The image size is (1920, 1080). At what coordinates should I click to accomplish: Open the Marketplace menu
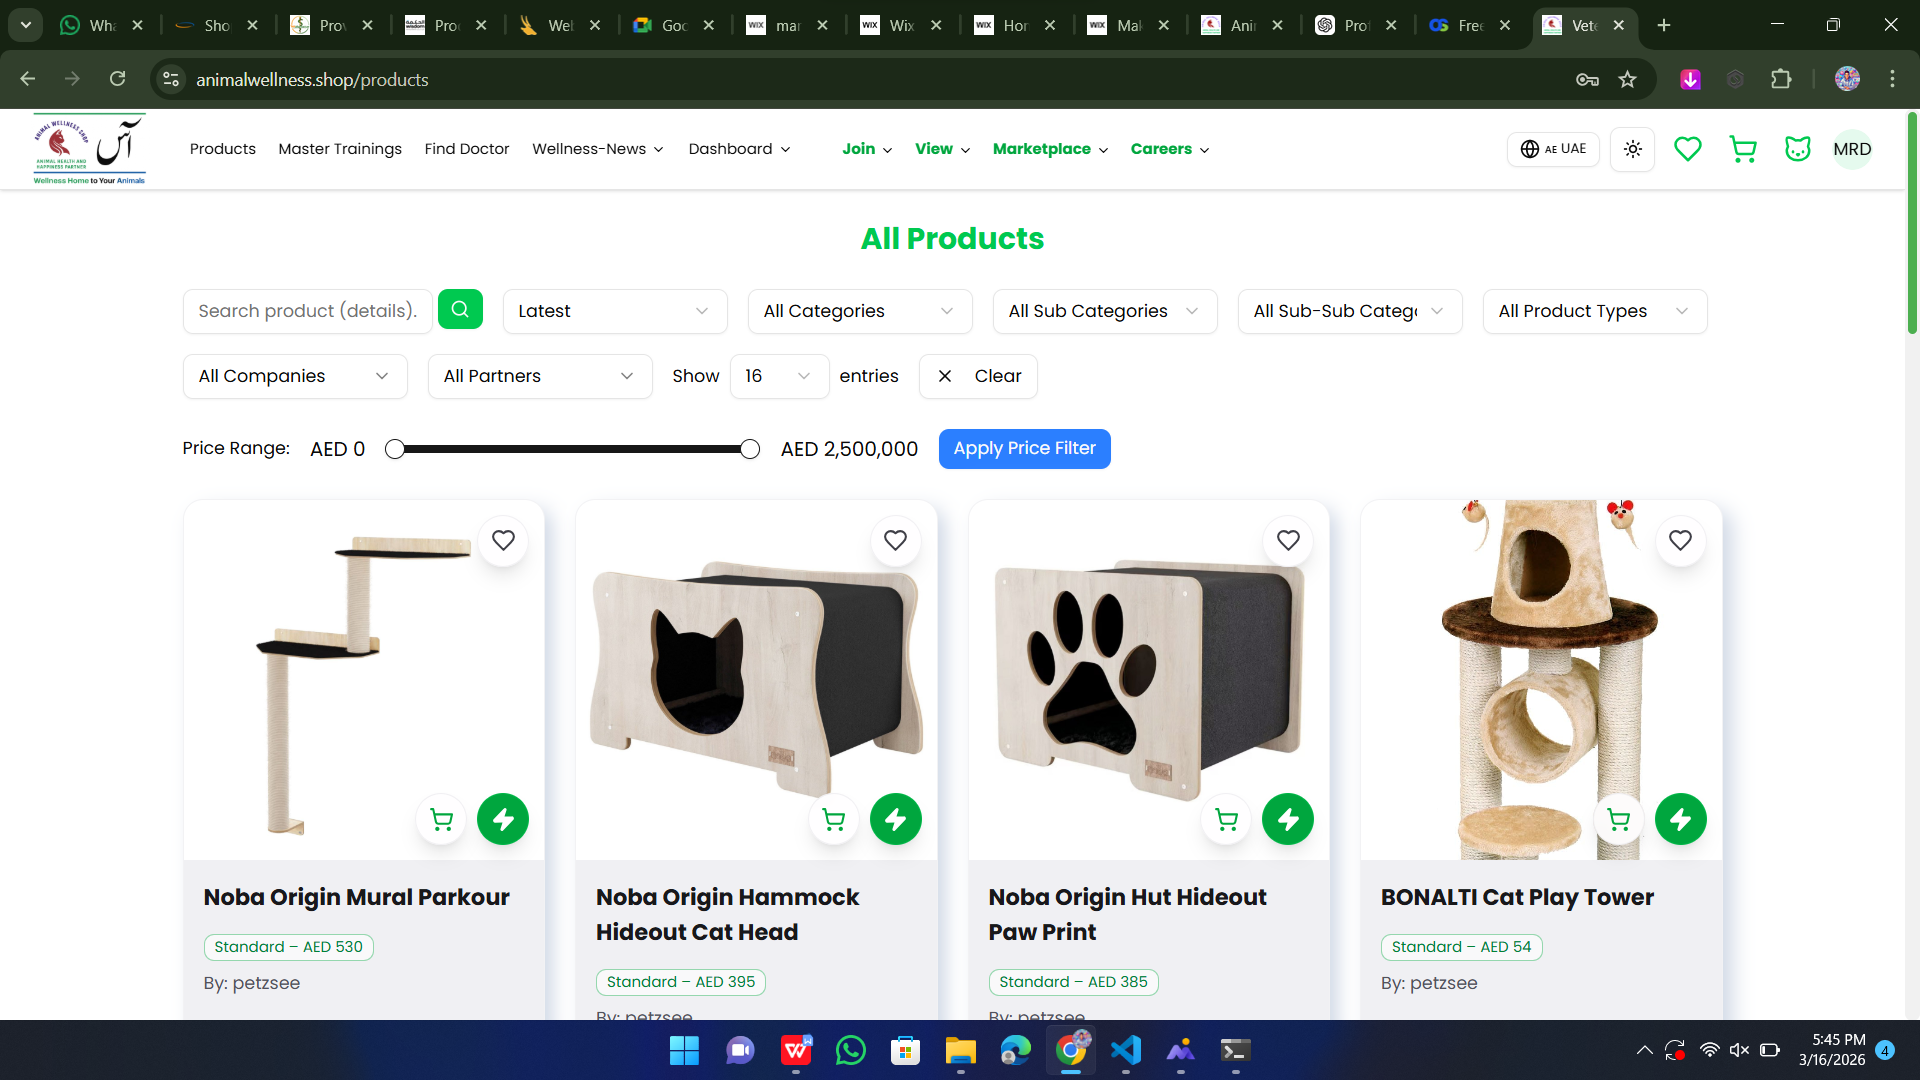coord(1050,149)
